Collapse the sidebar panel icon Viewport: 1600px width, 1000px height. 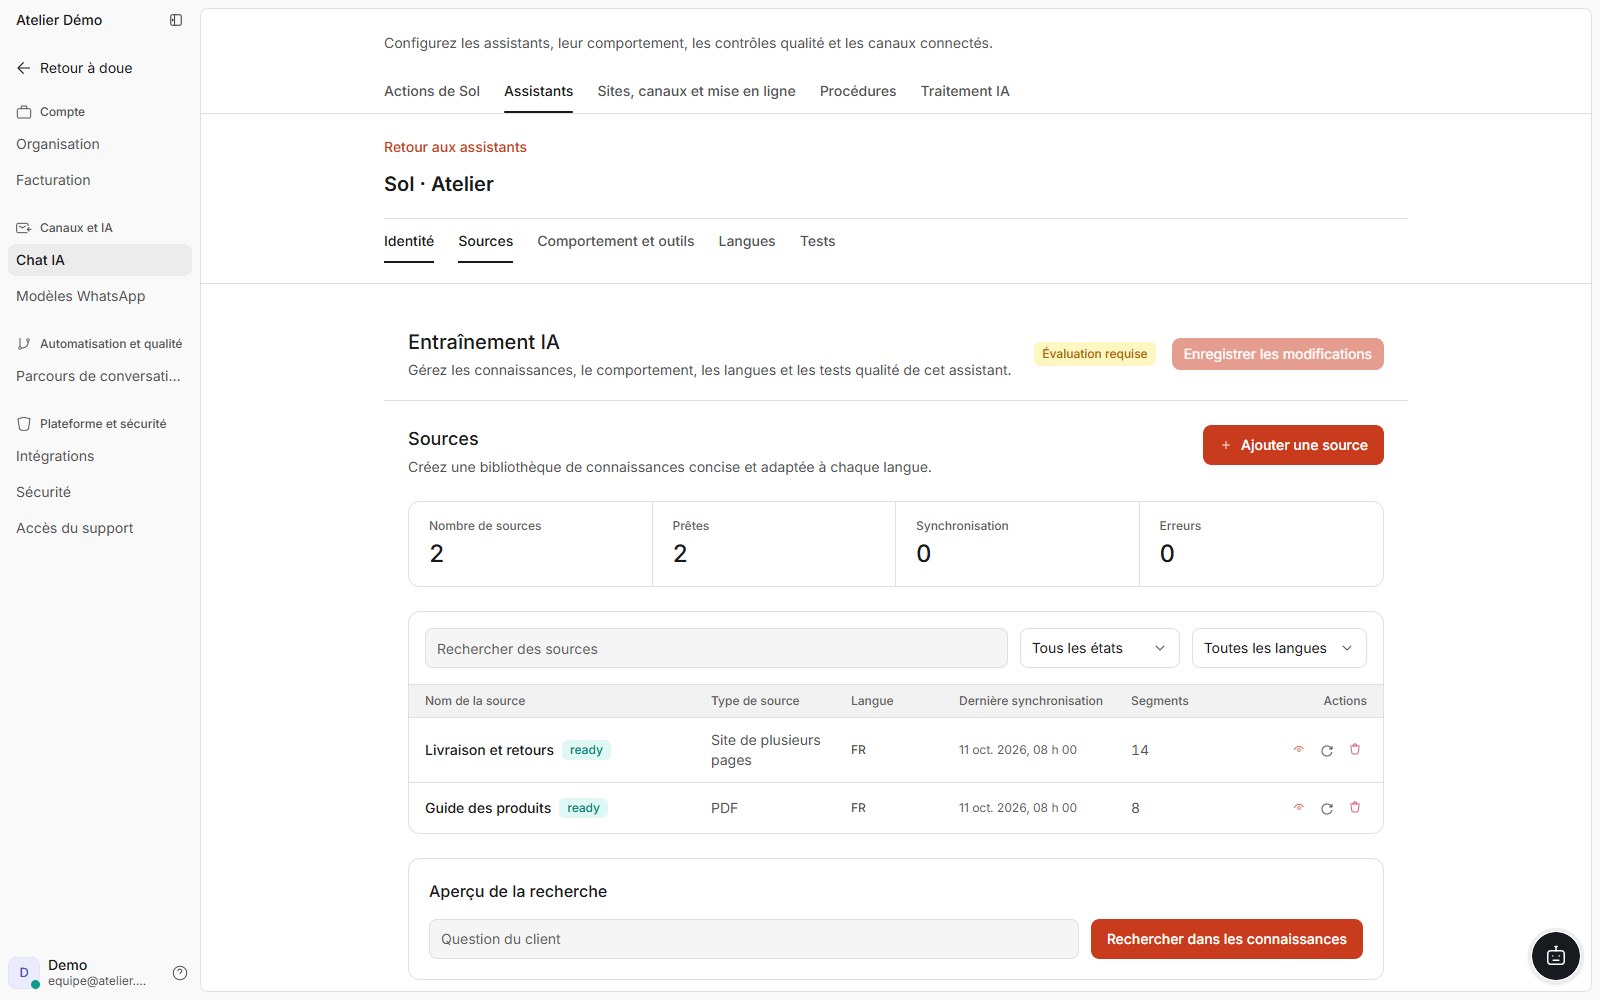click(176, 20)
